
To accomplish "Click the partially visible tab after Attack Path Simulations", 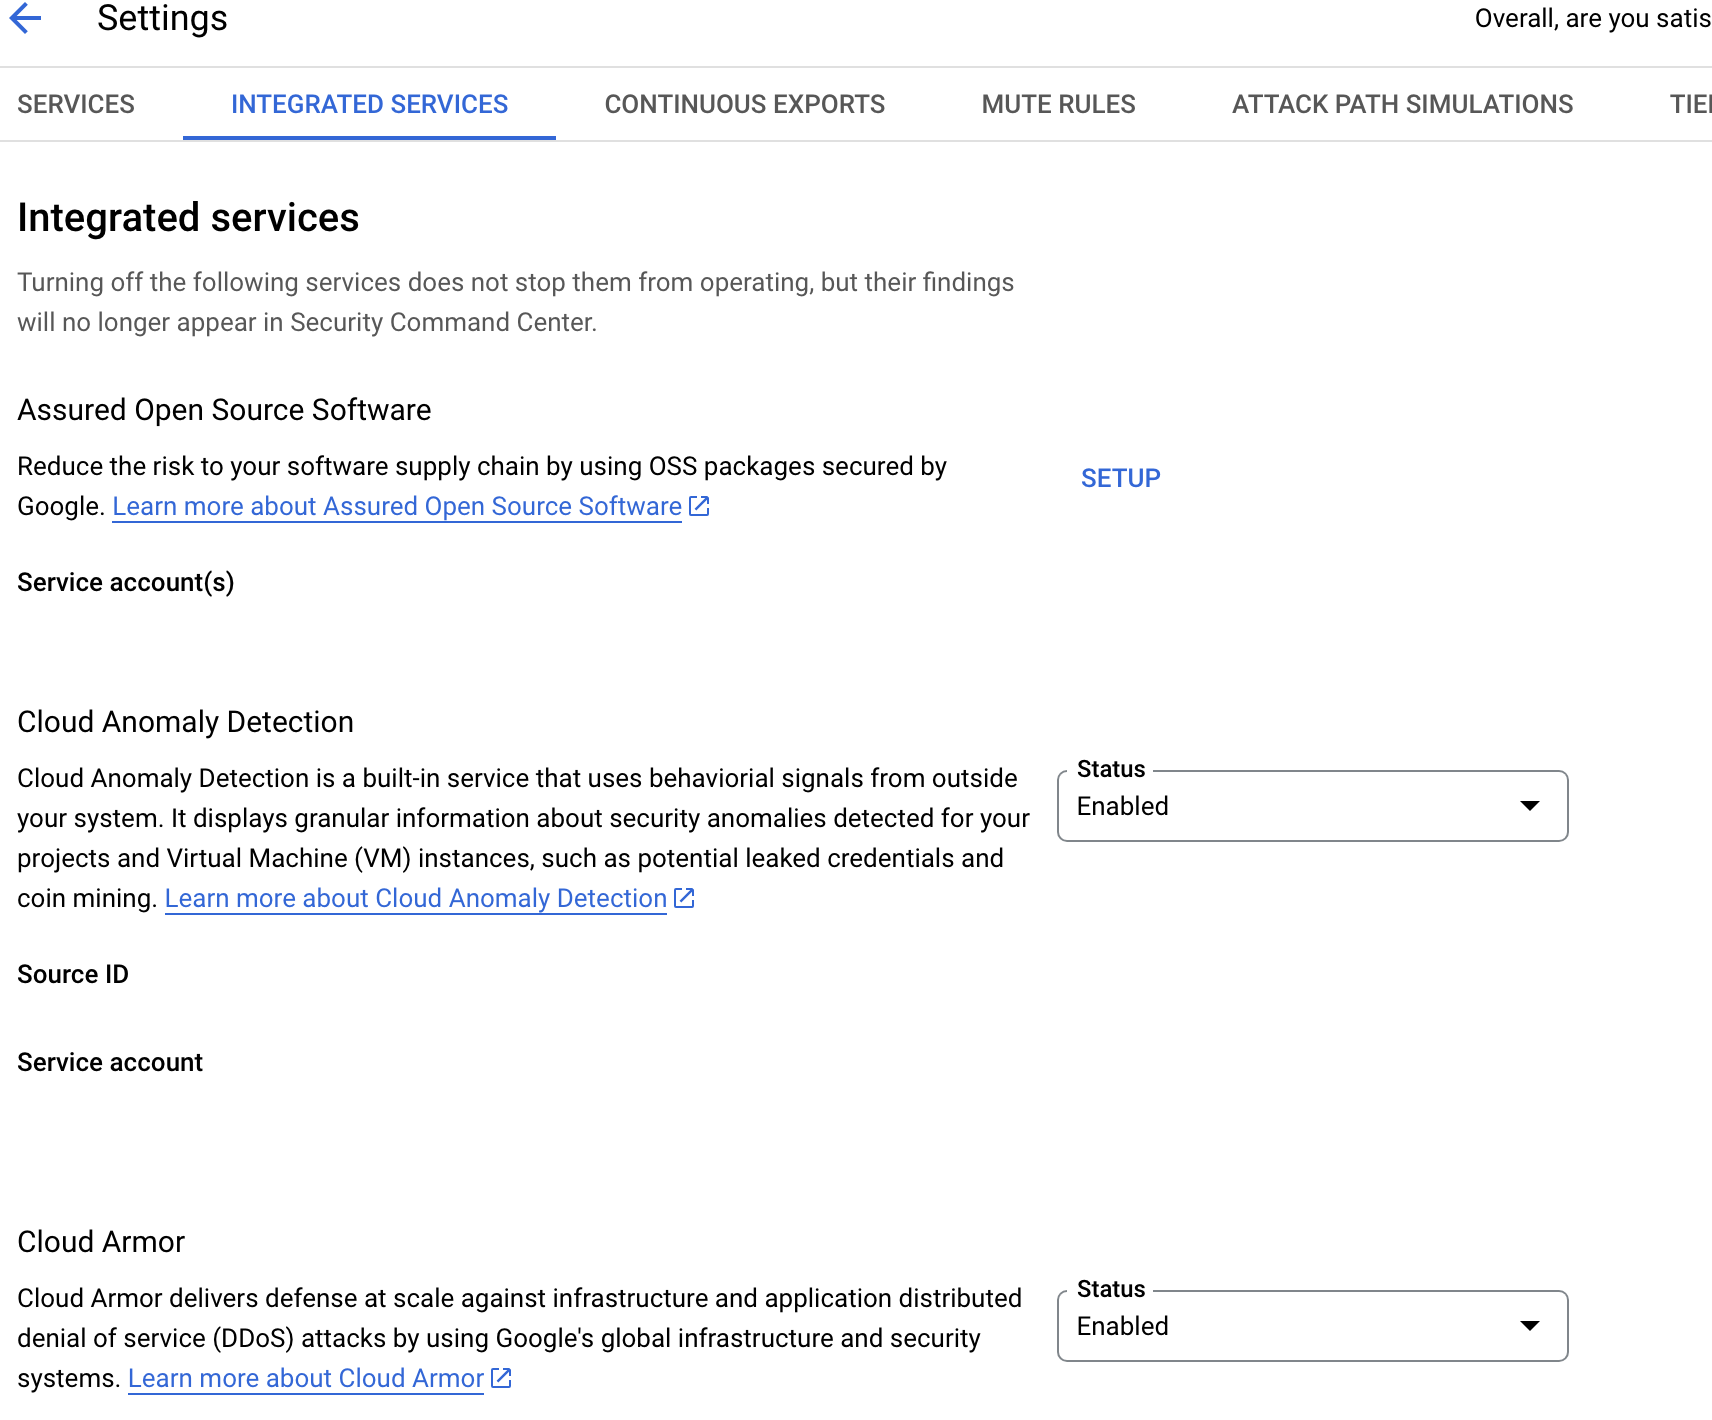I will (x=1690, y=104).
